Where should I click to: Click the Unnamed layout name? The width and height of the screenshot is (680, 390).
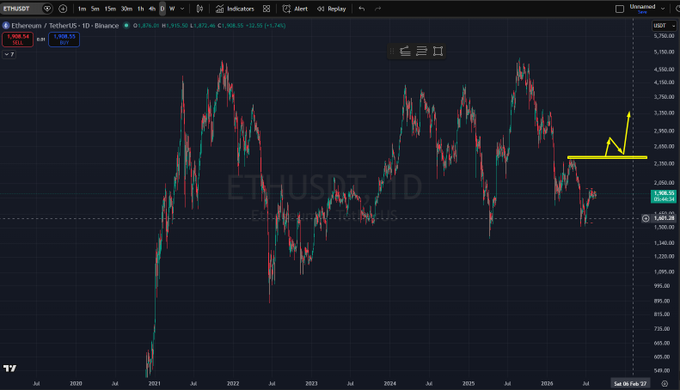tap(642, 7)
